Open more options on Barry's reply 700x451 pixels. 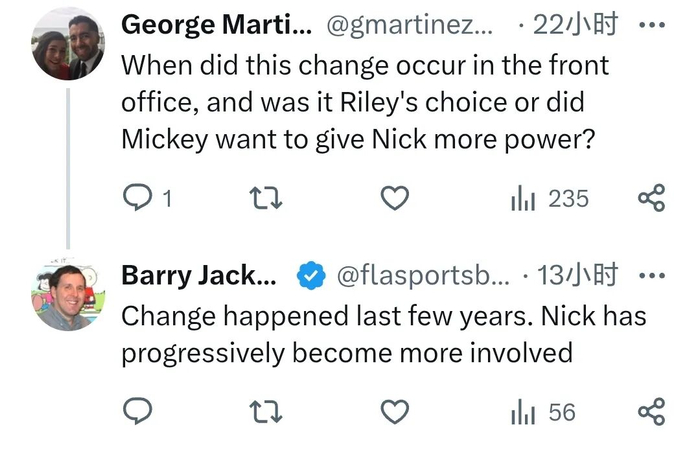[x=651, y=275]
